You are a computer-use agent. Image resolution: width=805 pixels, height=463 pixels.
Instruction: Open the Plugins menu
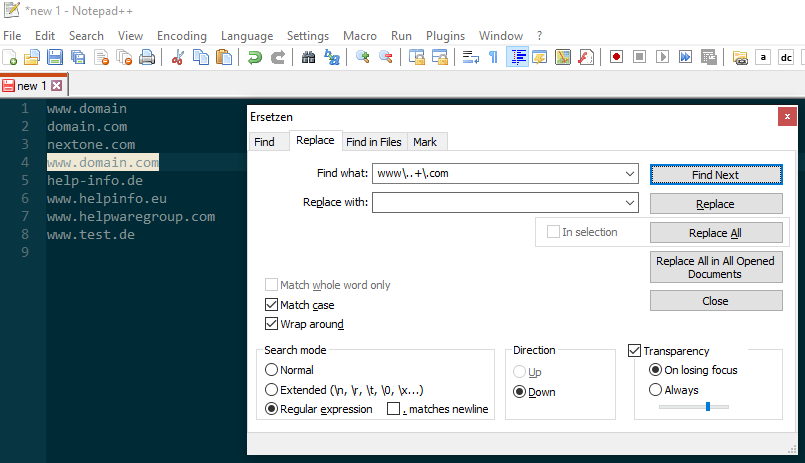coord(445,36)
